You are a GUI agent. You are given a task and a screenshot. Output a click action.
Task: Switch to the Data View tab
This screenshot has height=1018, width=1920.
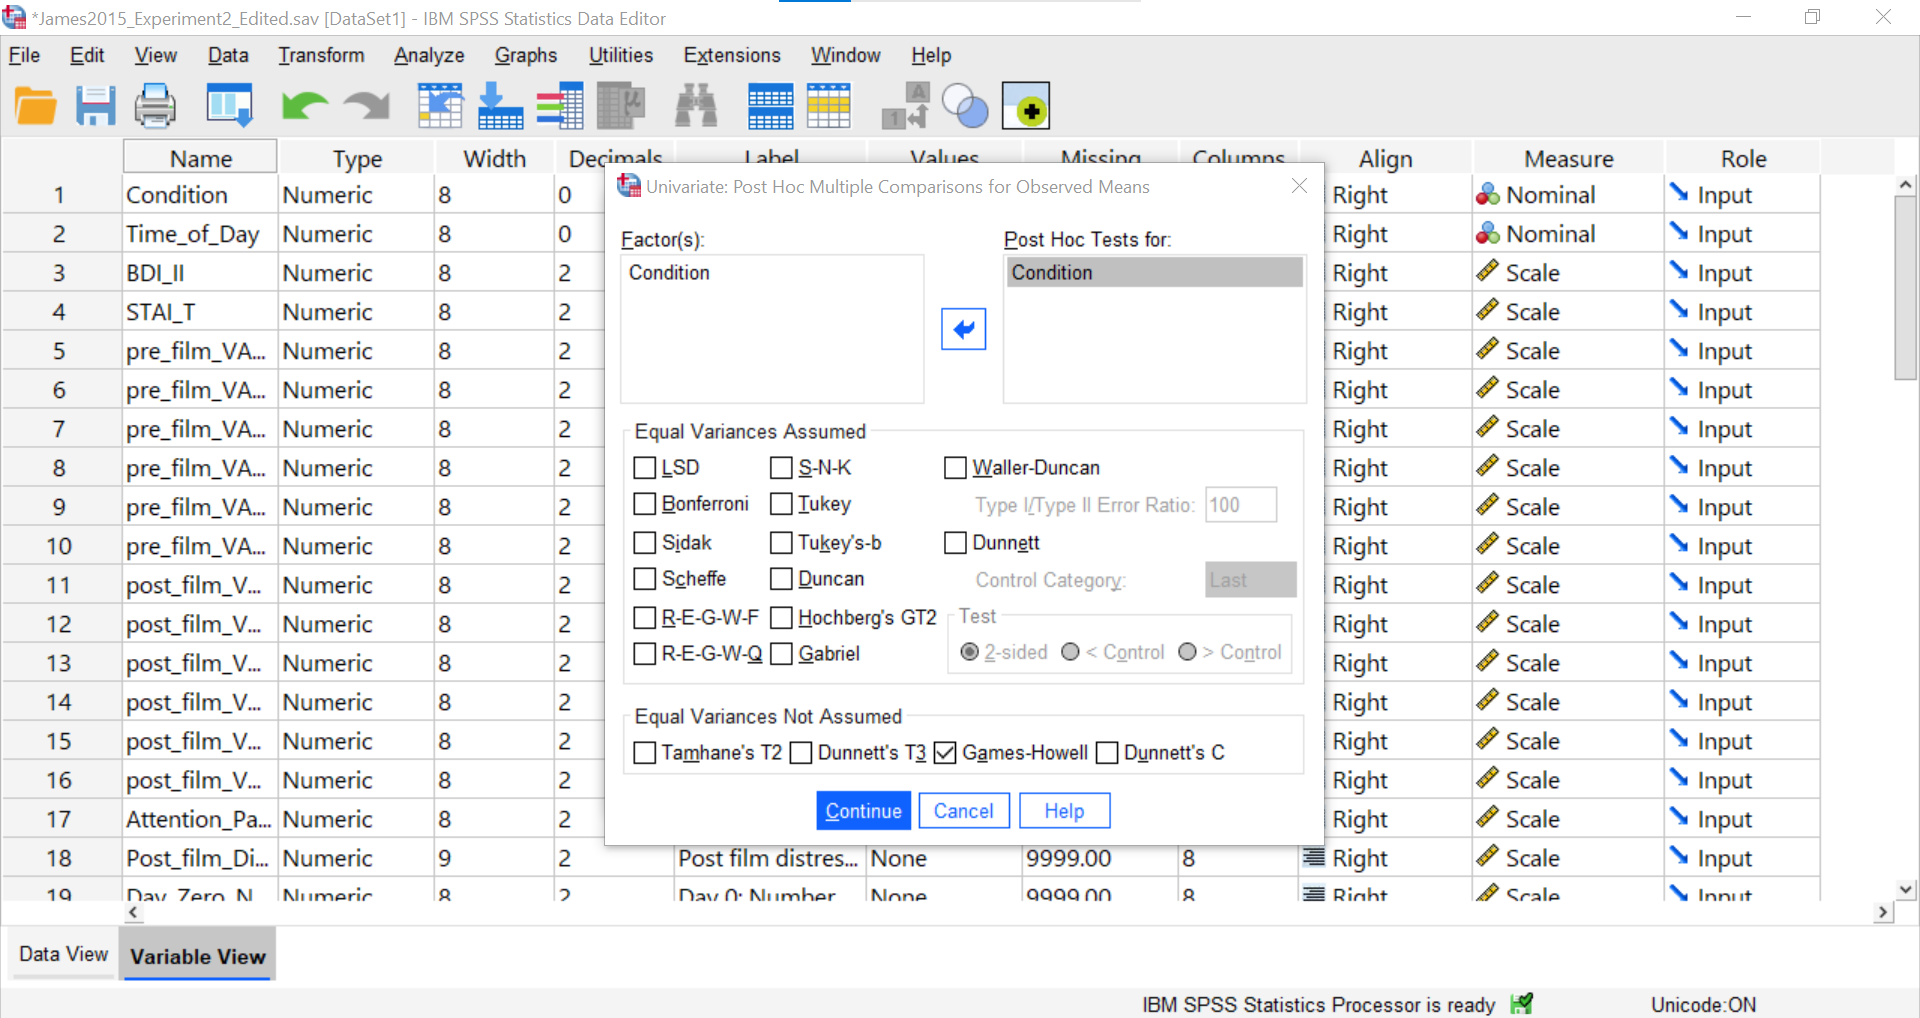tap(63, 954)
